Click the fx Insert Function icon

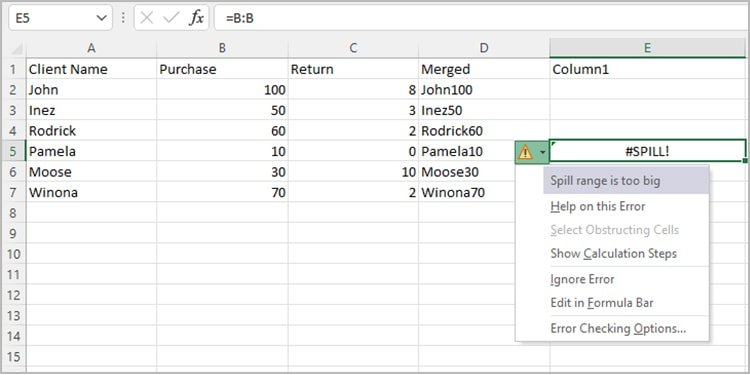pos(197,18)
